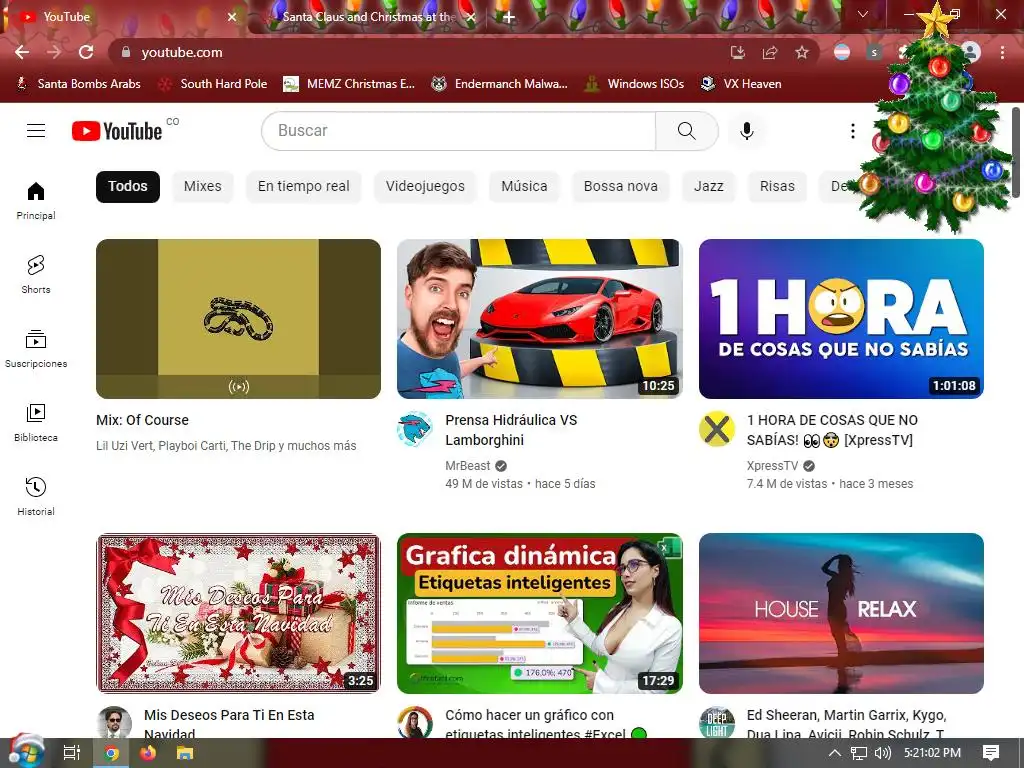Screen dimensions: 1024x768
Task: Go back with the browser back arrow
Action: (x=22, y=52)
